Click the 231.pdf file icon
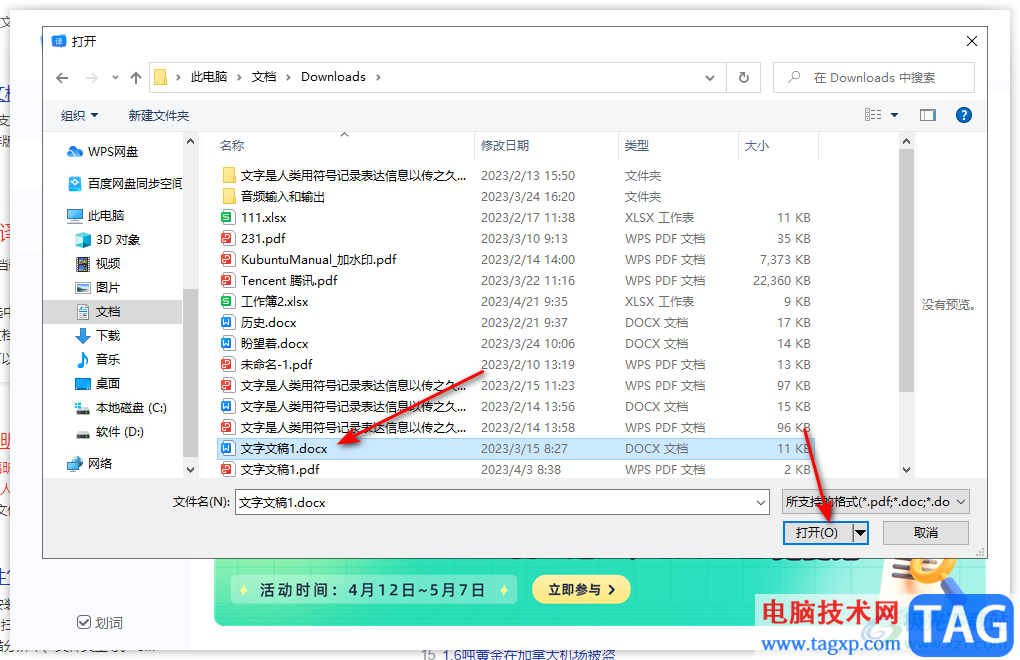 click(x=226, y=238)
